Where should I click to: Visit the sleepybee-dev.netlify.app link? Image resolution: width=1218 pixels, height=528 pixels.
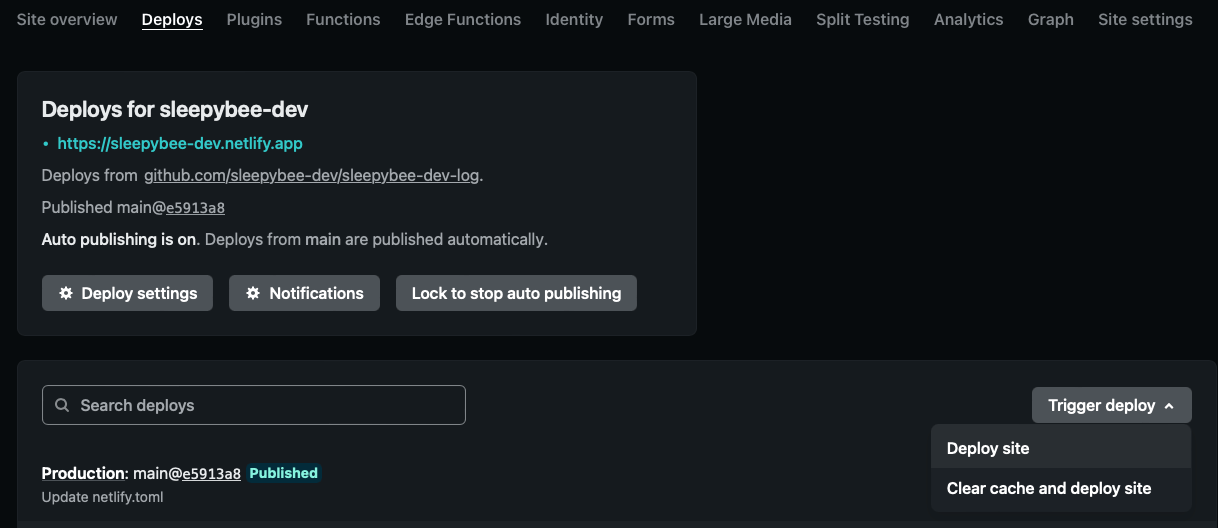180,143
